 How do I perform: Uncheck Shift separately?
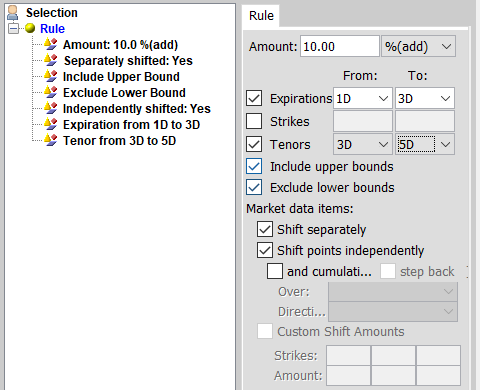265,229
